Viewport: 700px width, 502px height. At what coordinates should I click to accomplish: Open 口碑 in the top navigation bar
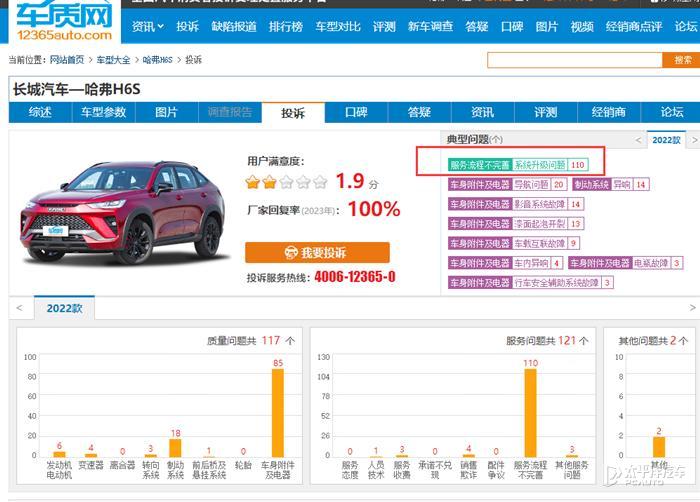[512, 27]
